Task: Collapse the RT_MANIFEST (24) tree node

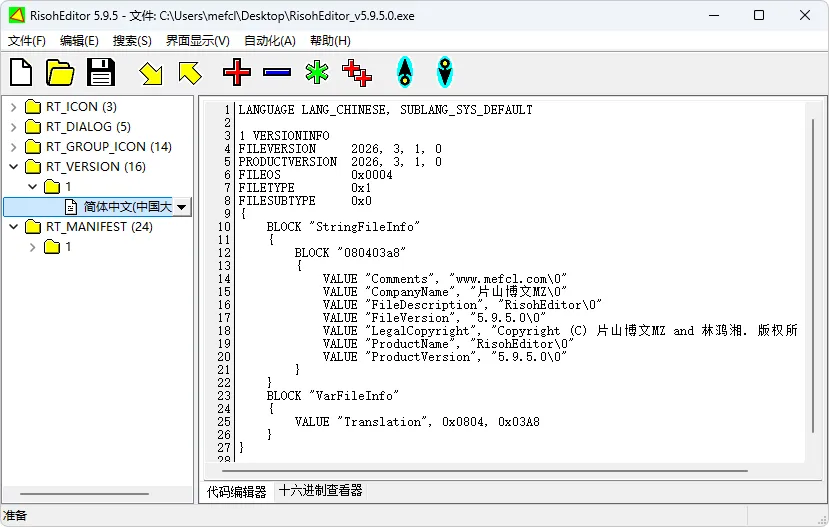Action: coord(14,227)
